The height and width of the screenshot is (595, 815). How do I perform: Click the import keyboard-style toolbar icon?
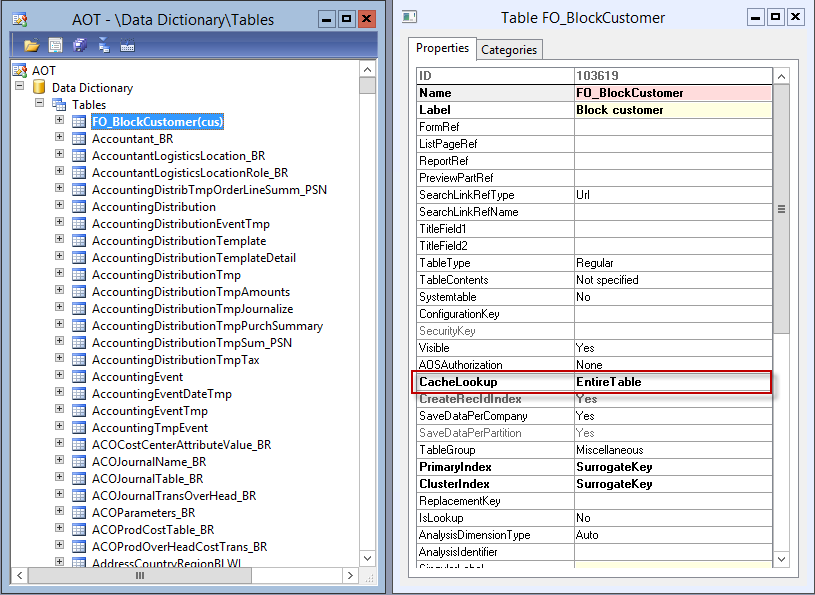click(127, 46)
